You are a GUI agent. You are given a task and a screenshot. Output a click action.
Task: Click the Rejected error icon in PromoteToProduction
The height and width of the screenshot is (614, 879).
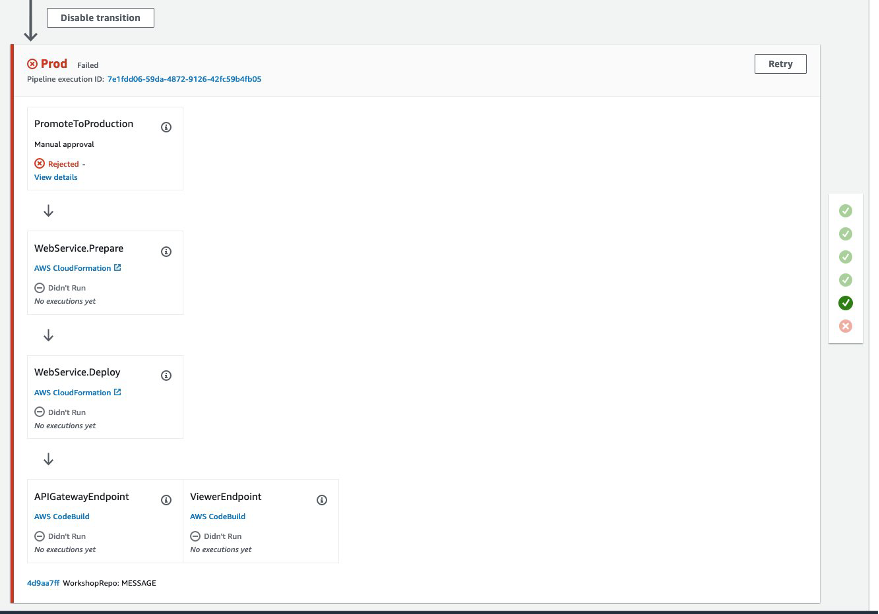[x=40, y=163]
